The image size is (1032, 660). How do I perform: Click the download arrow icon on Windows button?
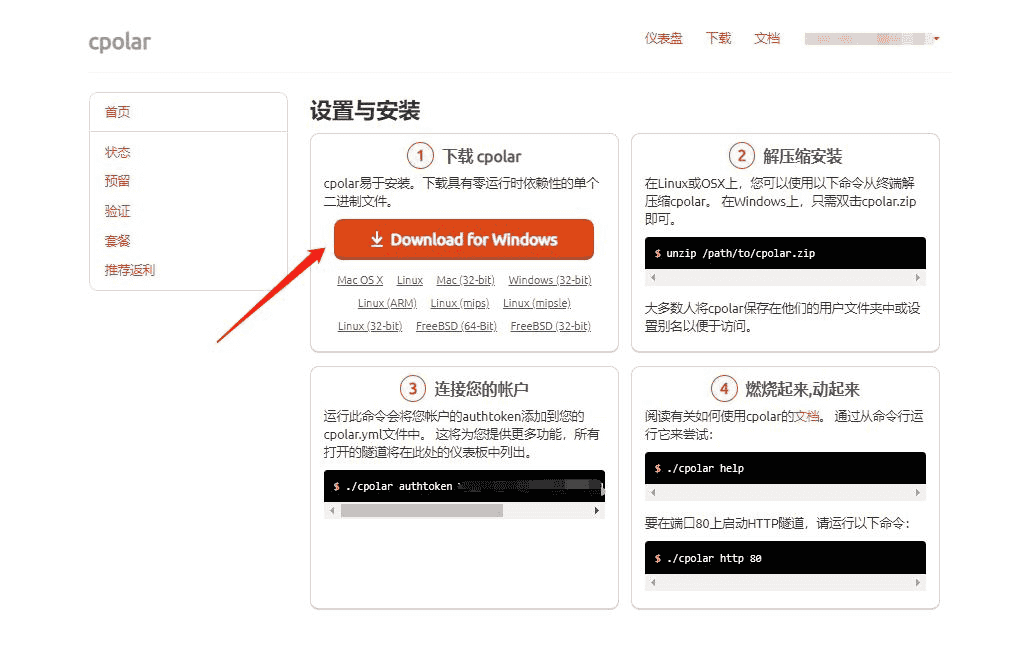(379, 239)
